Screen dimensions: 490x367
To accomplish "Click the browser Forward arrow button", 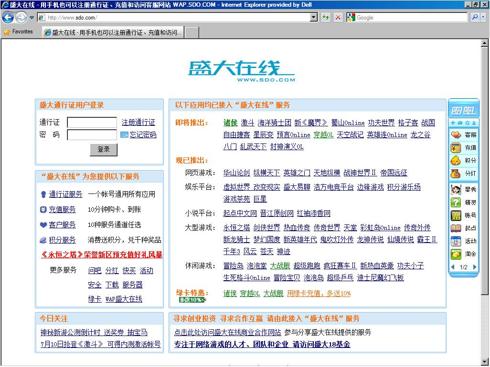I will point(22,17).
